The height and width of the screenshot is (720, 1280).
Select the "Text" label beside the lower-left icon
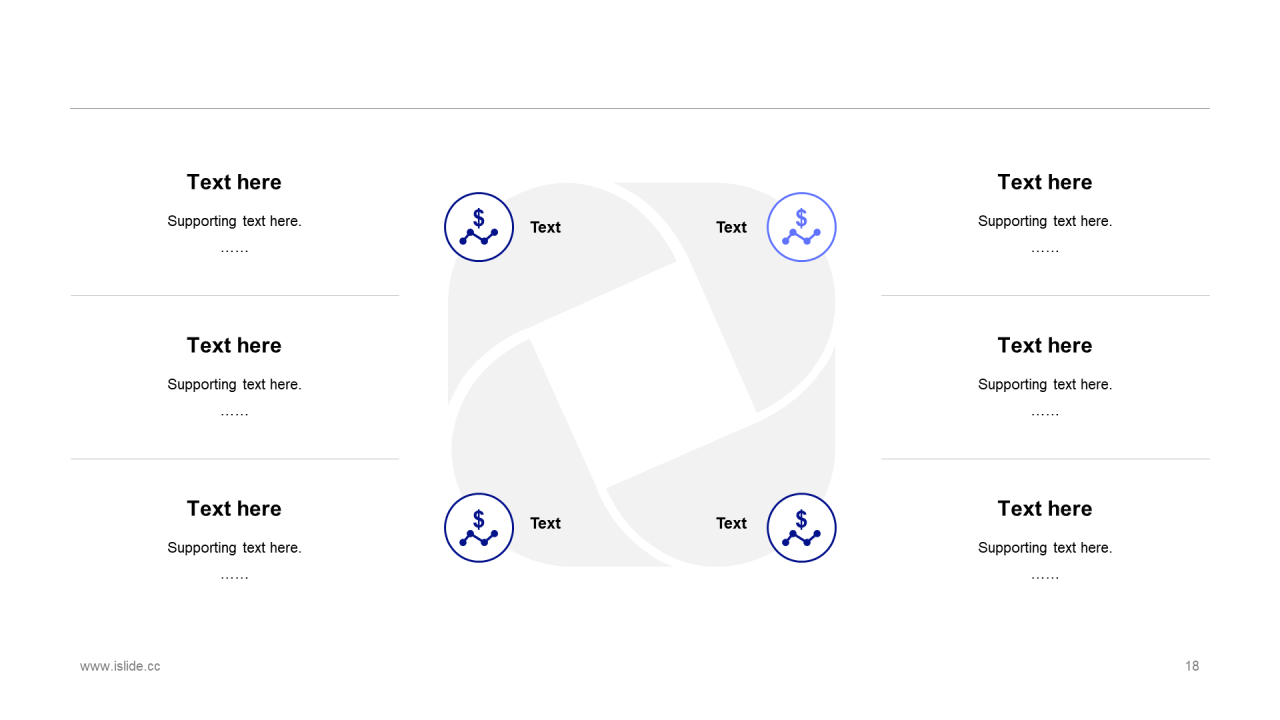click(545, 523)
